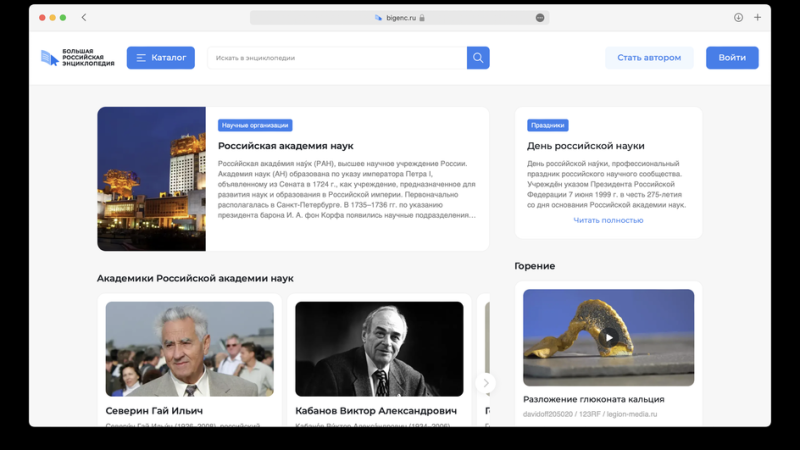Click the Войти login button
Viewport: 800px width, 450px height.
(732, 58)
